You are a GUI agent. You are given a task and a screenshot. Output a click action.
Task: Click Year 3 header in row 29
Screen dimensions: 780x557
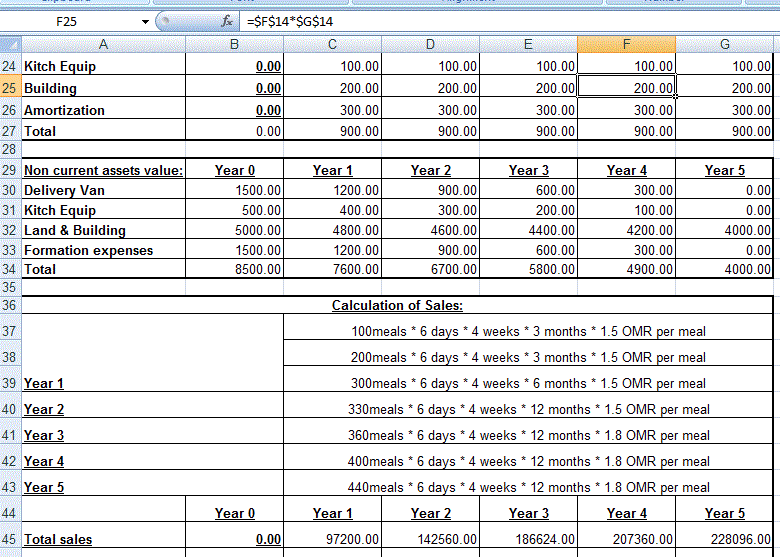tap(528, 170)
